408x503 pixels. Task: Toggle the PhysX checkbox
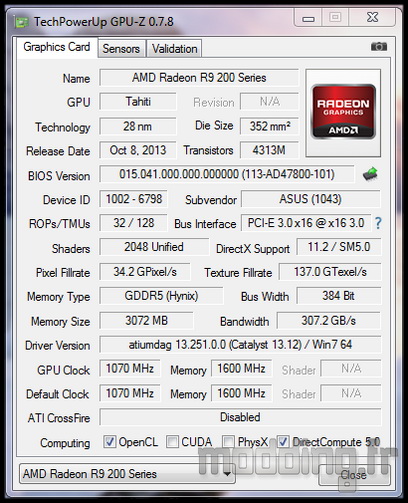click(x=228, y=442)
